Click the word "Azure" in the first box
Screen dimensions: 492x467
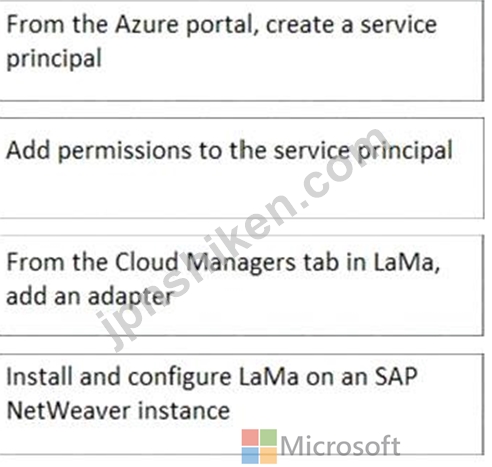(x=147, y=25)
